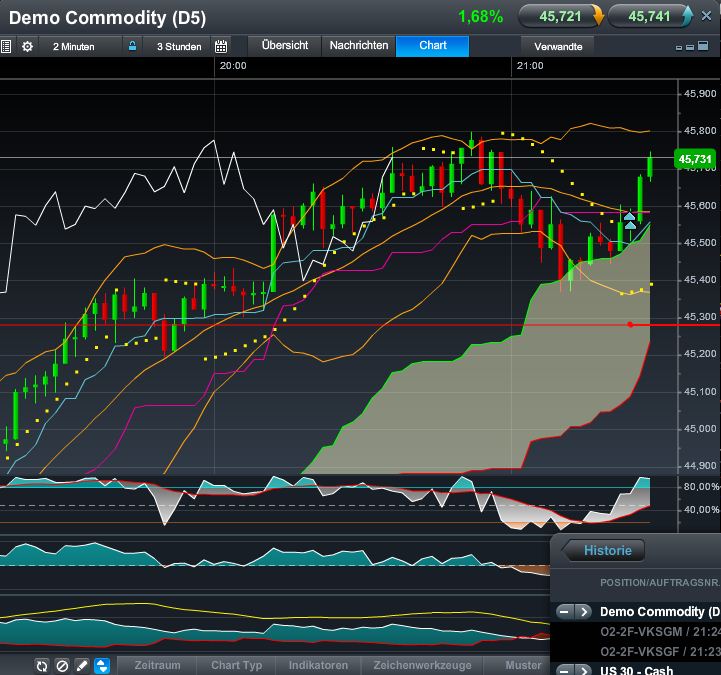
Task: Click the clear drawings circle-slash icon
Action: [62, 666]
